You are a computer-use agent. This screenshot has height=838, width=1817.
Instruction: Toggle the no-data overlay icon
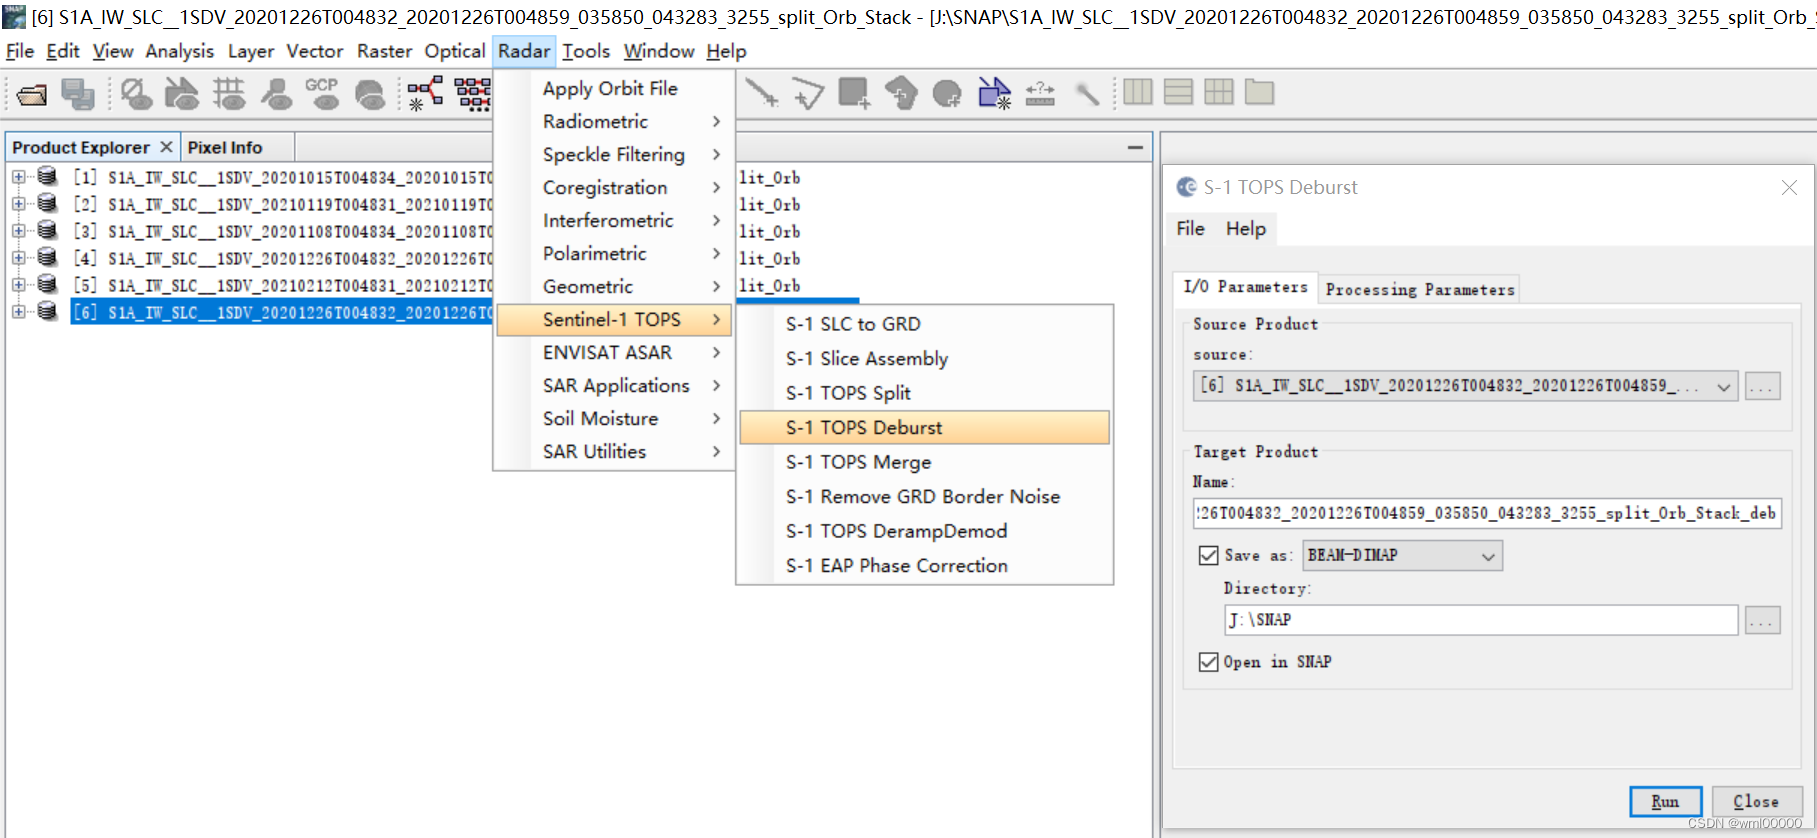click(136, 94)
